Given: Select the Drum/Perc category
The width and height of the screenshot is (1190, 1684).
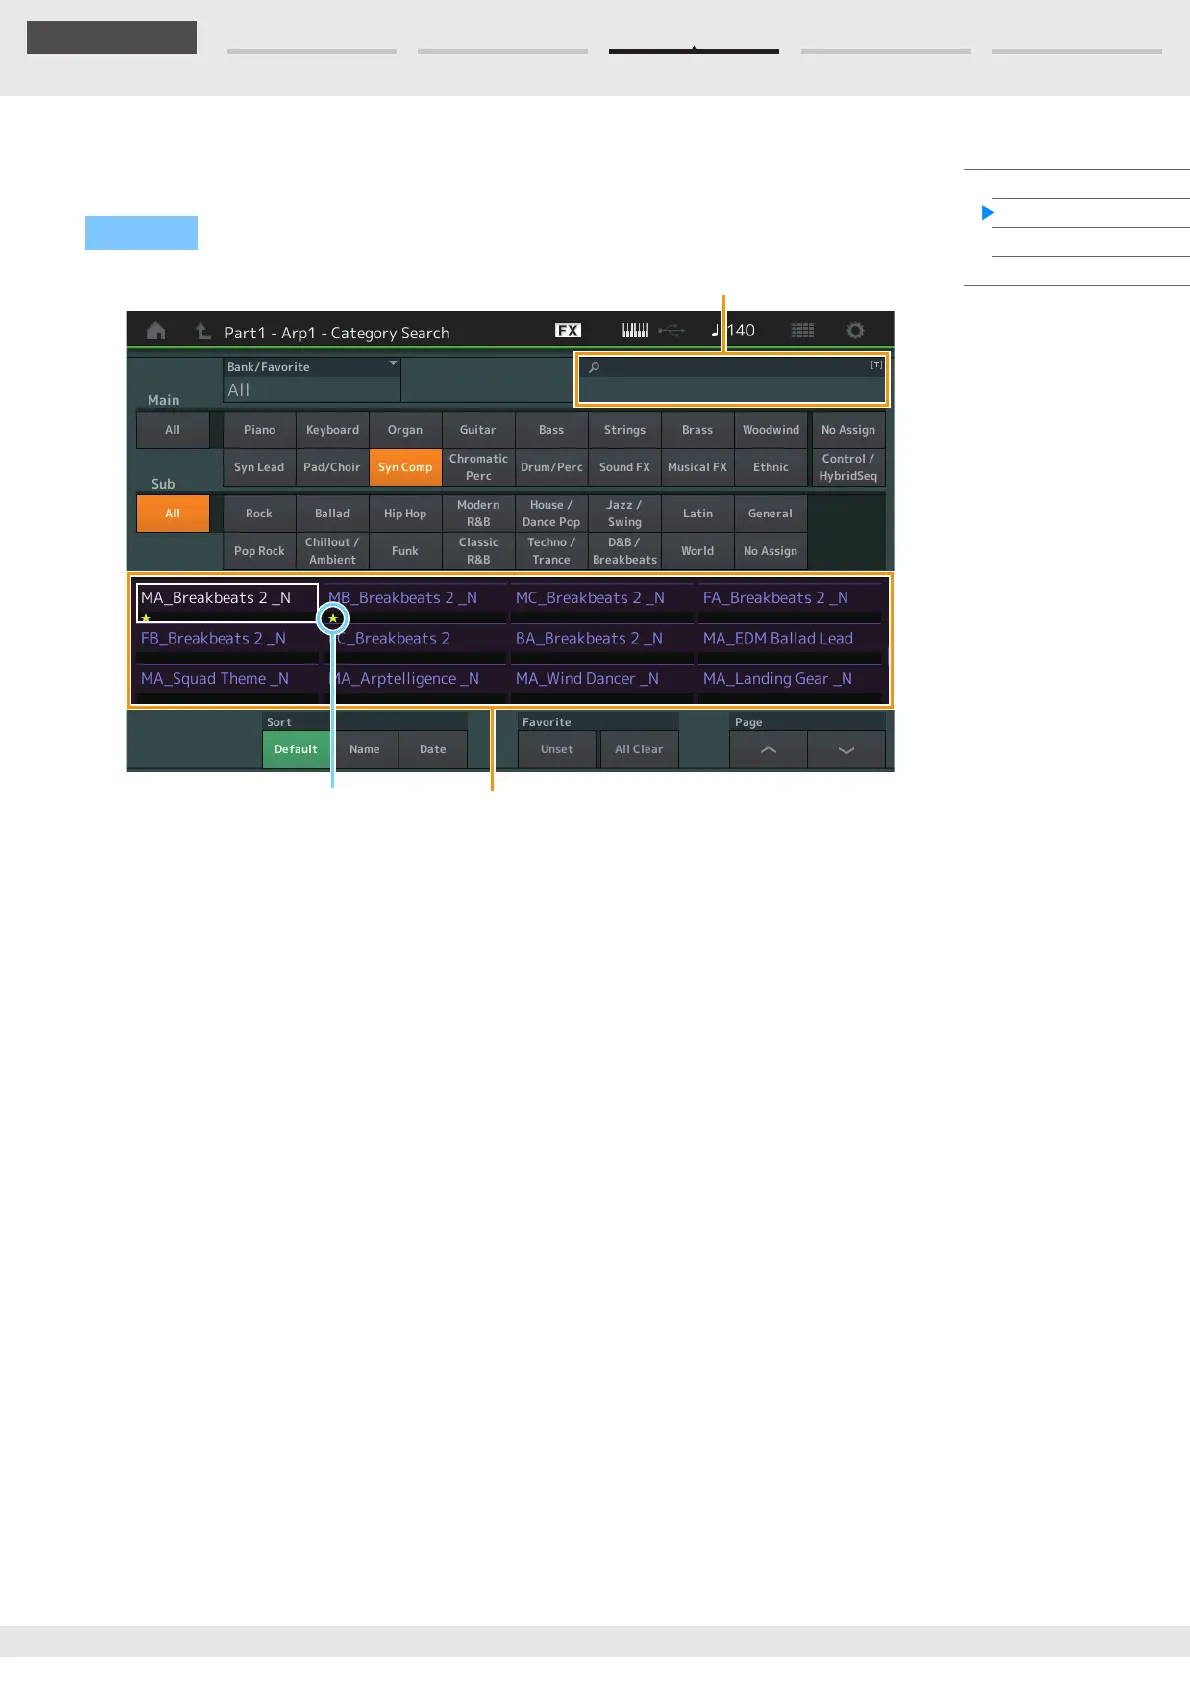Looking at the screenshot, I should pyautogui.click(x=552, y=467).
